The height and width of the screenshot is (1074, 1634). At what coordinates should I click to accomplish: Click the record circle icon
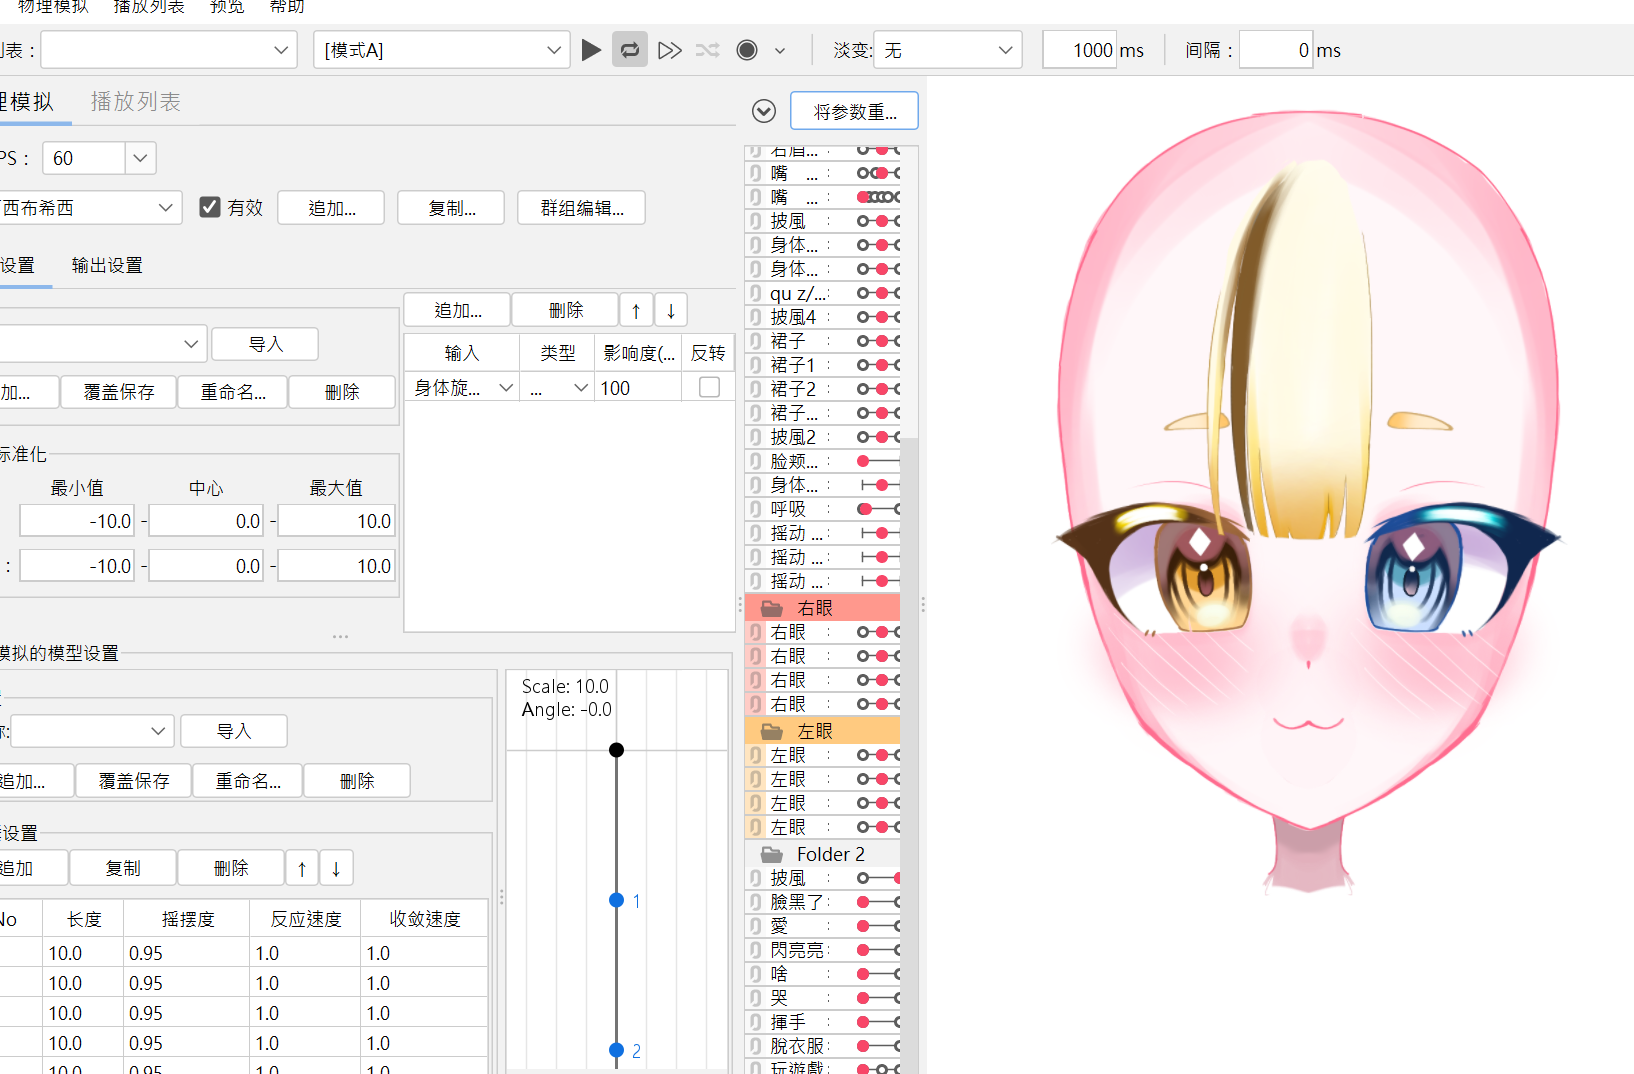click(747, 50)
